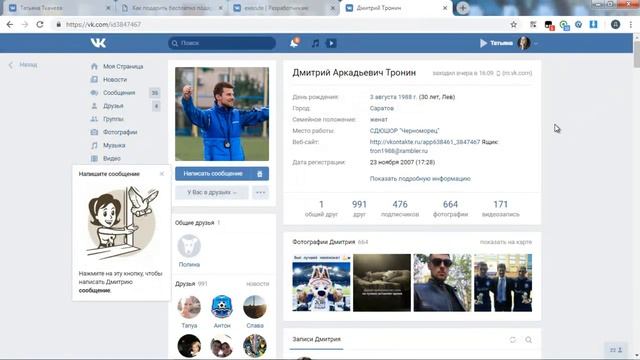Expand the Татьяна account menu

[x=536, y=43]
